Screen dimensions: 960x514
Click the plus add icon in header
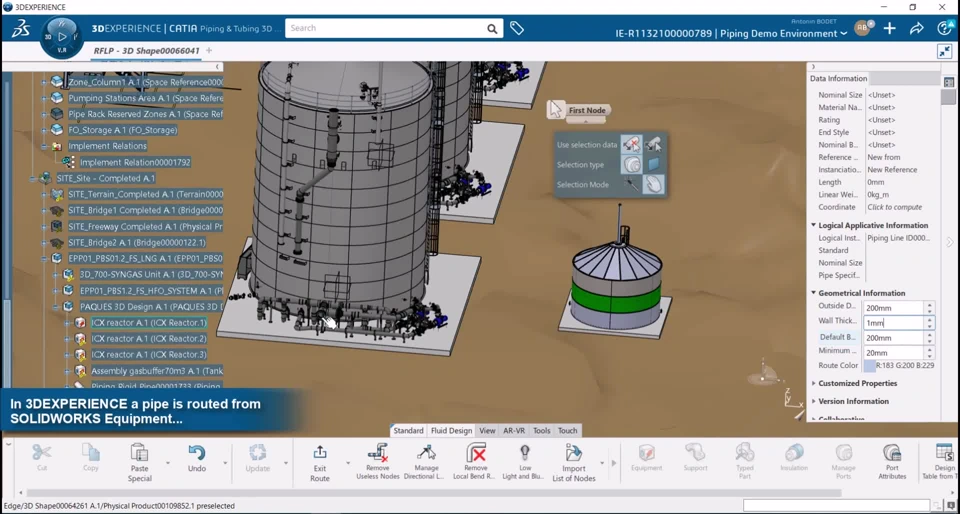tap(890, 28)
